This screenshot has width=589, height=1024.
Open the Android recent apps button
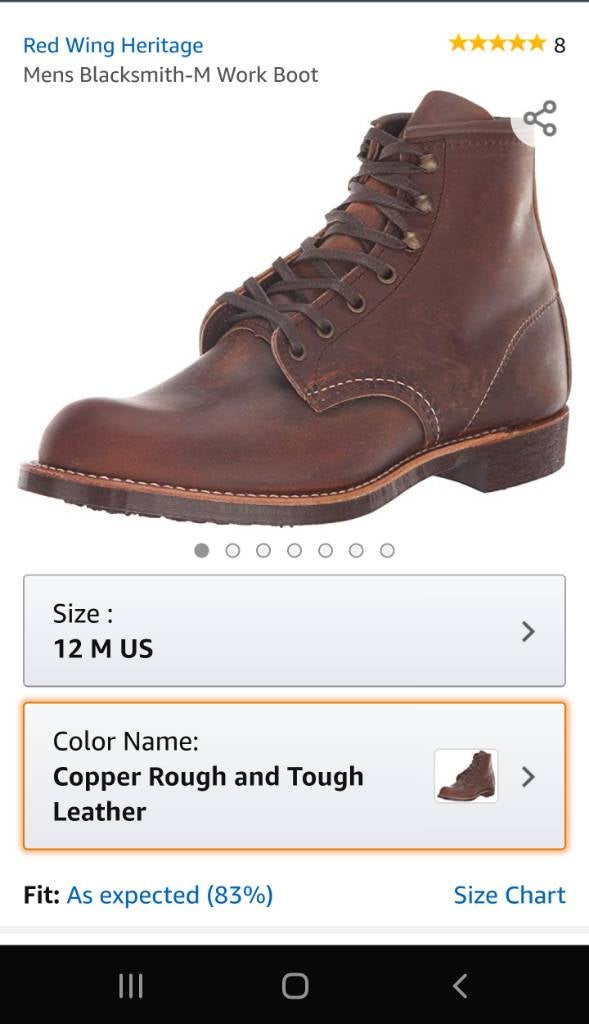[129, 985]
